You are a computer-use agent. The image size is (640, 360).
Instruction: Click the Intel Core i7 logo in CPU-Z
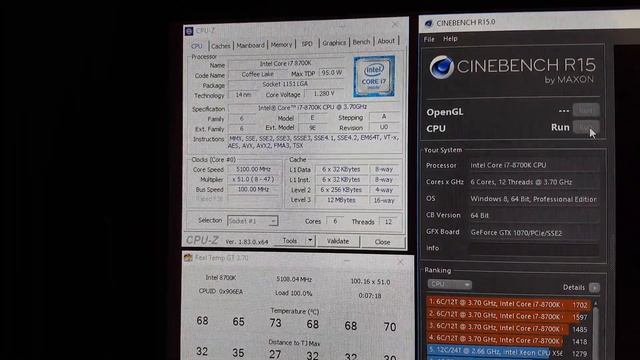click(374, 76)
